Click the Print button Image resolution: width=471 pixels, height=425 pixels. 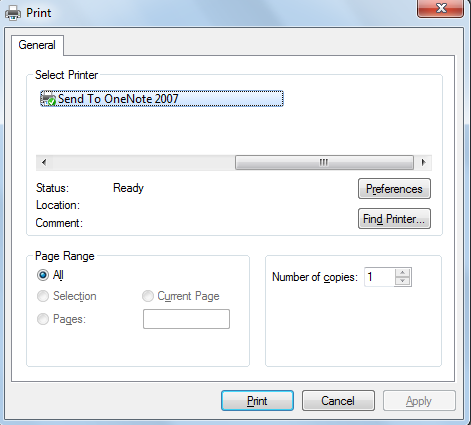click(257, 401)
